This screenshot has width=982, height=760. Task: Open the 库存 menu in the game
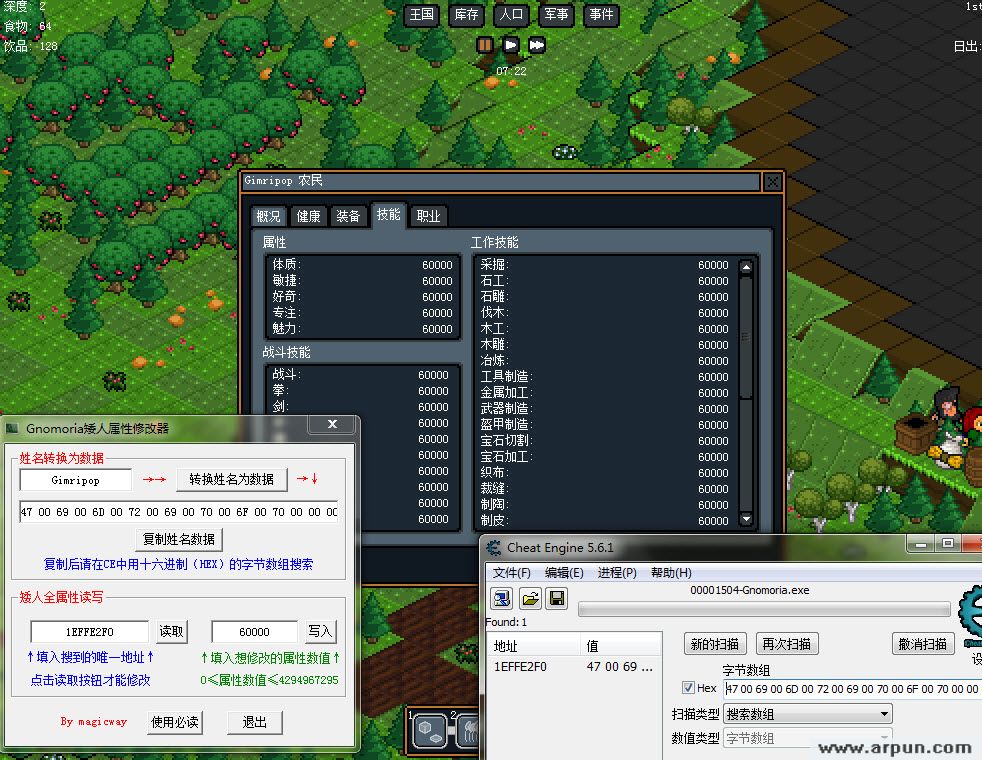[x=467, y=14]
